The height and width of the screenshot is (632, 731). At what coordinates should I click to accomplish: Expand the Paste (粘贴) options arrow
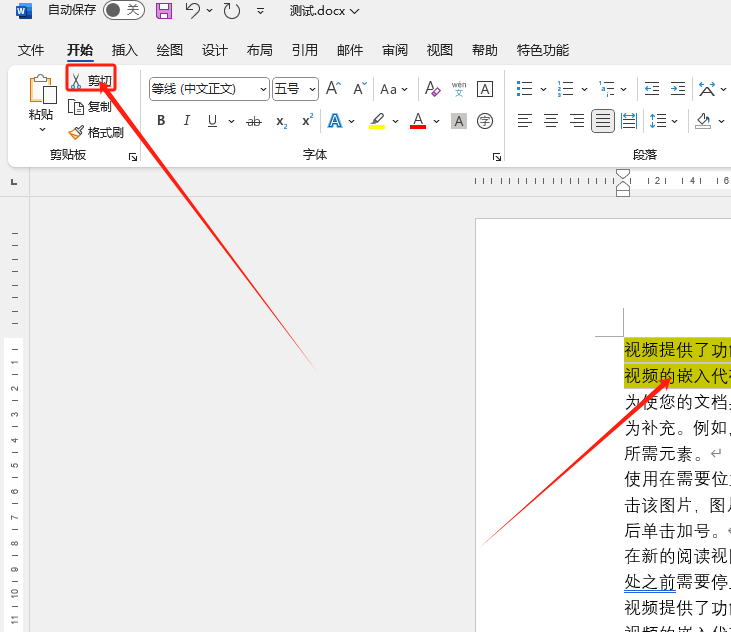coord(42,130)
